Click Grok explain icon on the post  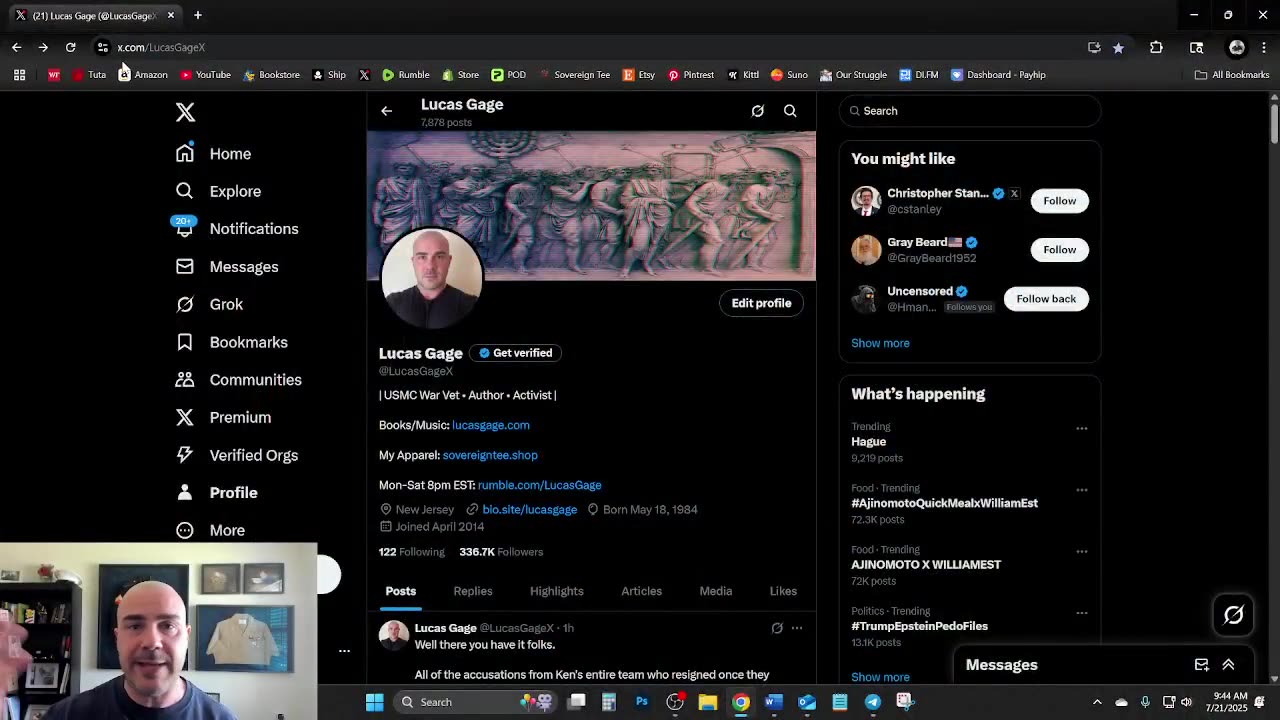coord(777,628)
